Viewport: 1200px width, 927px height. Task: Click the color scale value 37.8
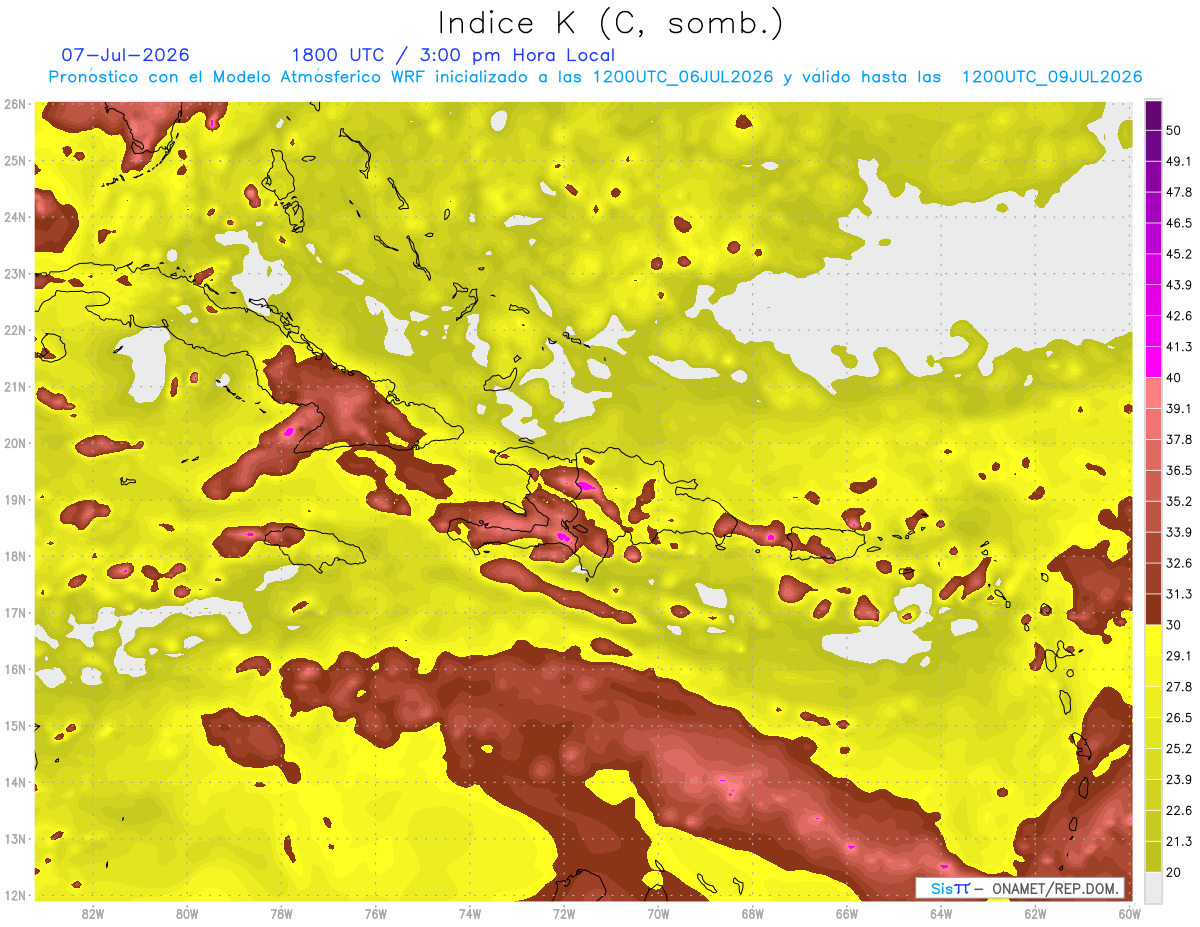click(1179, 439)
